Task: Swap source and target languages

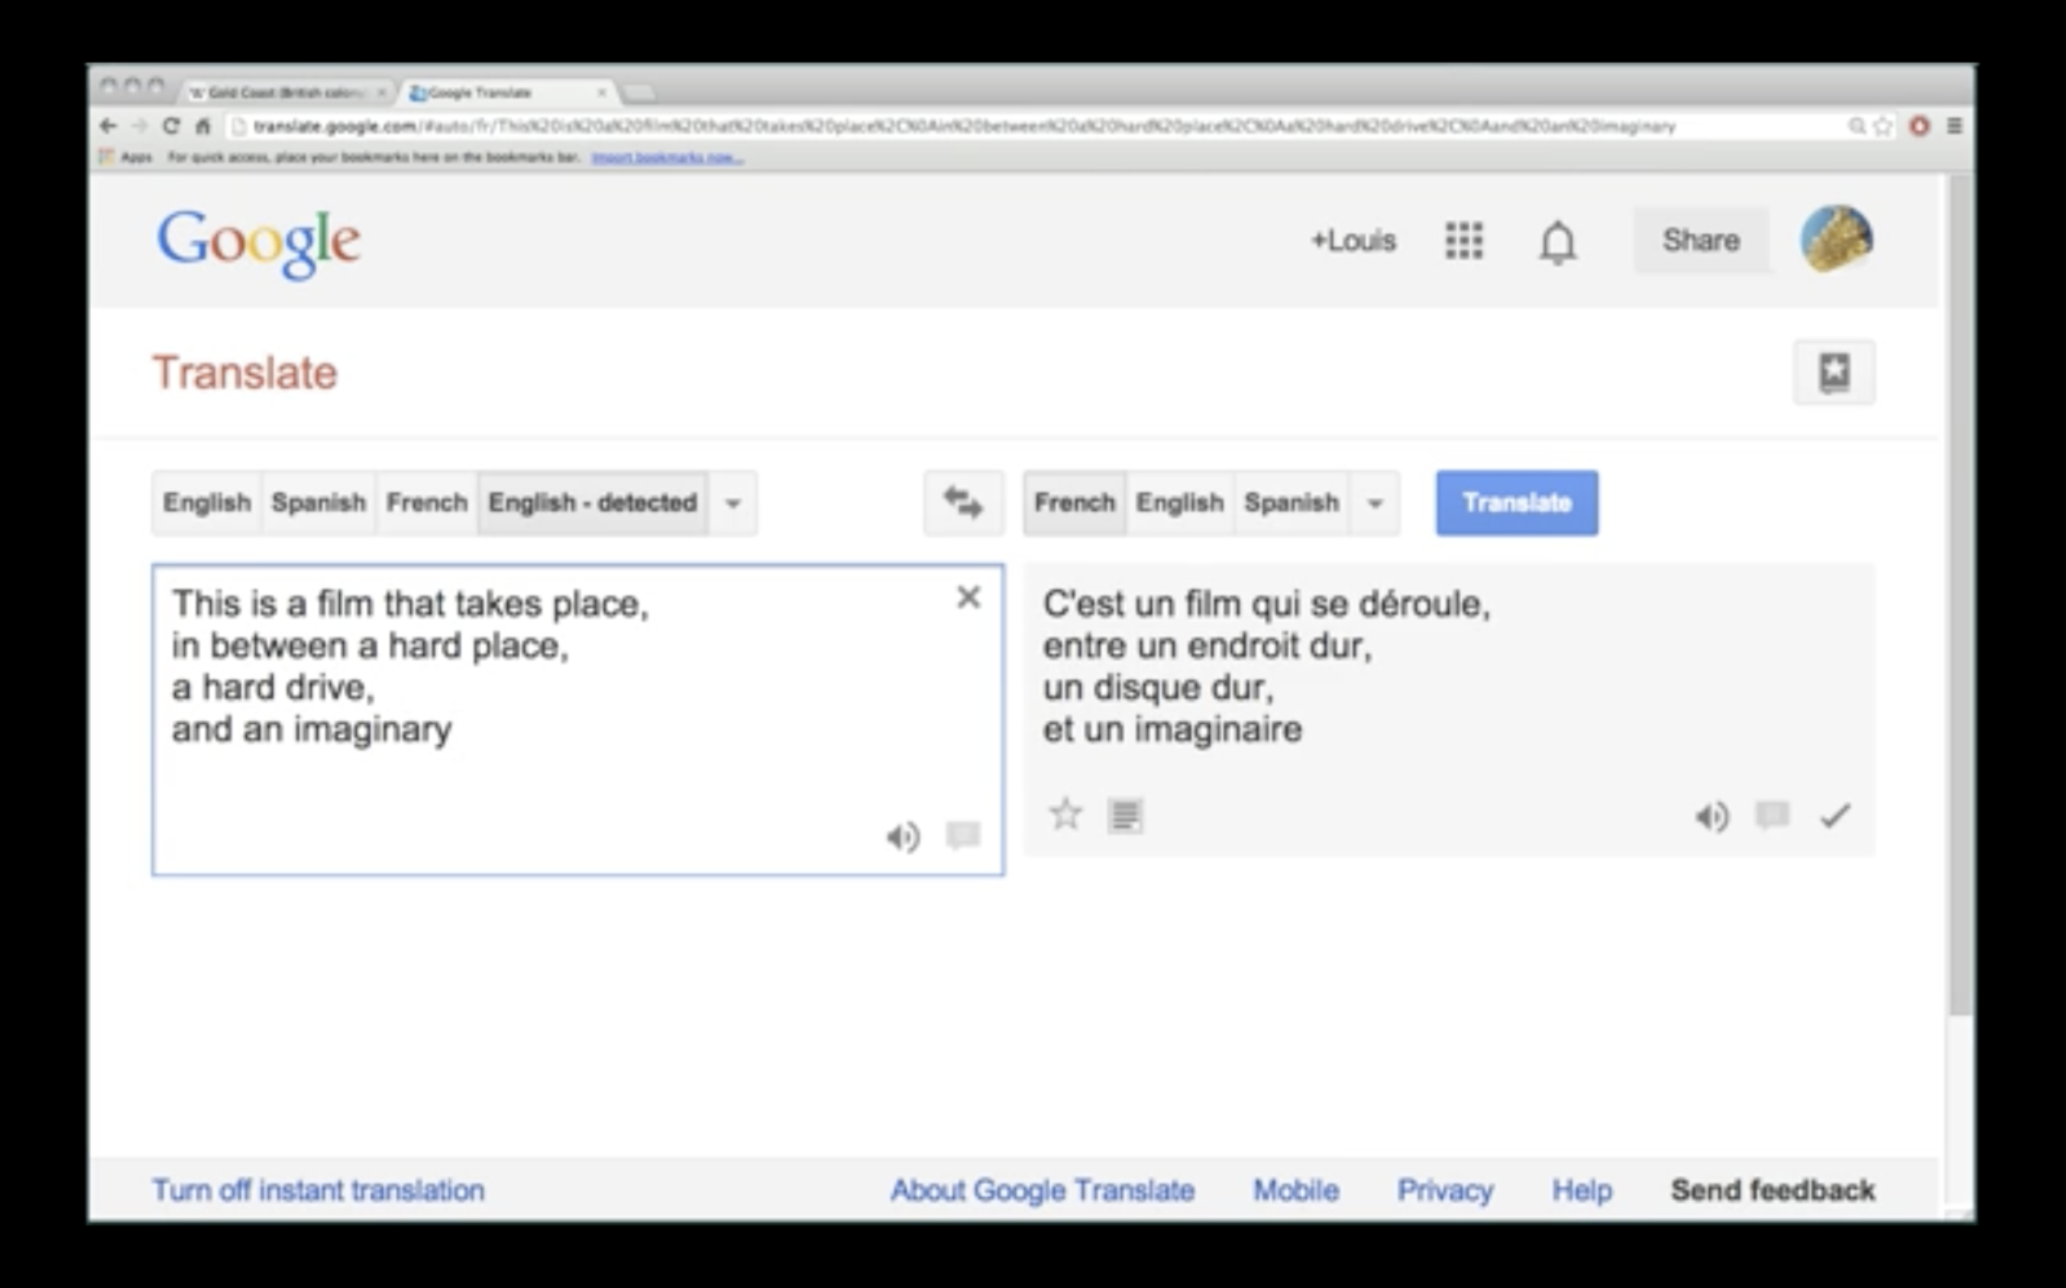Action: point(963,502)
